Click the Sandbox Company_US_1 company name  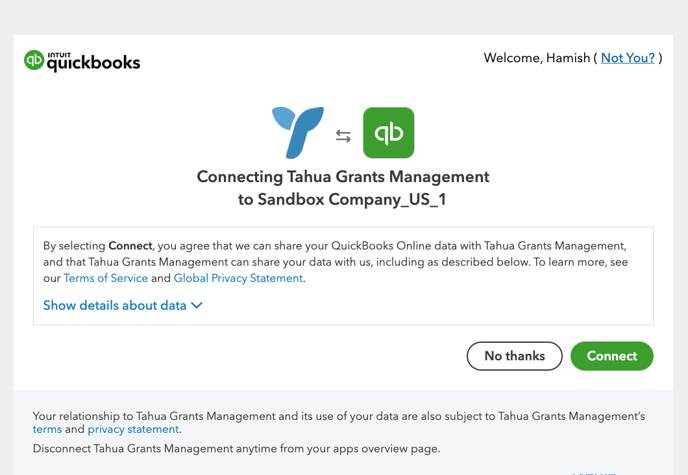coord(352,200)
